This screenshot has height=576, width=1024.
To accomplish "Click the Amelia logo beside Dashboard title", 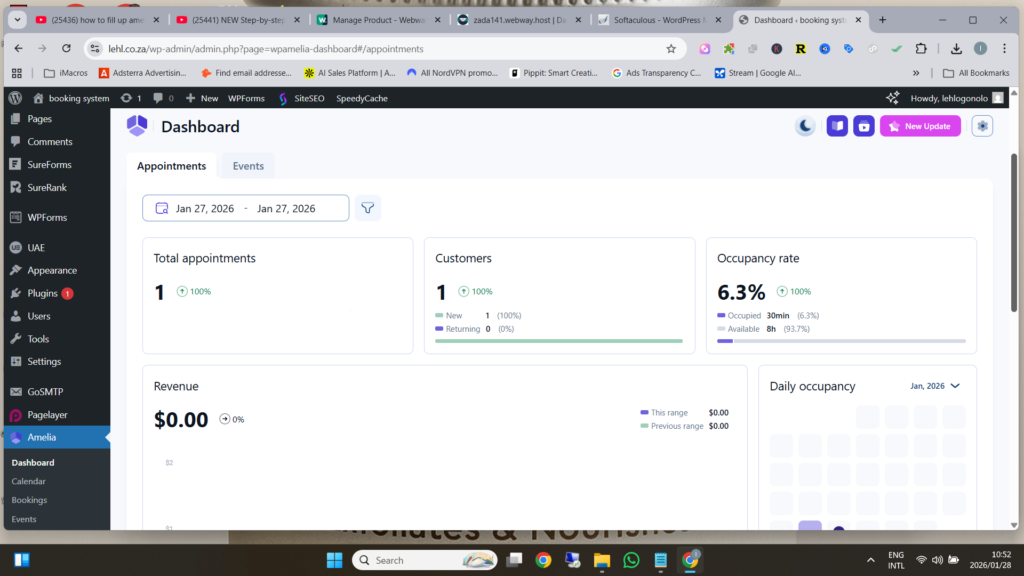I will pos(137,126).
